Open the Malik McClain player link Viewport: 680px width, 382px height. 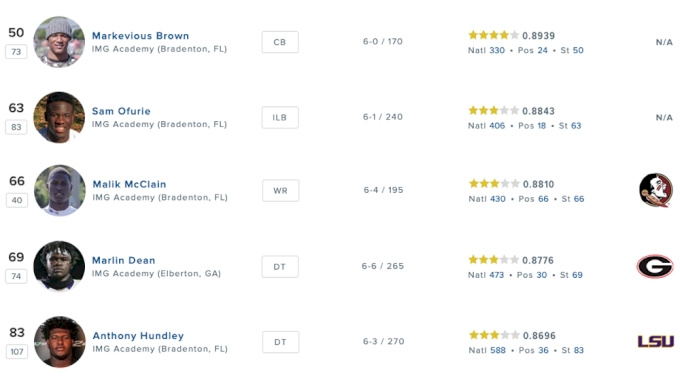[129, 184]
